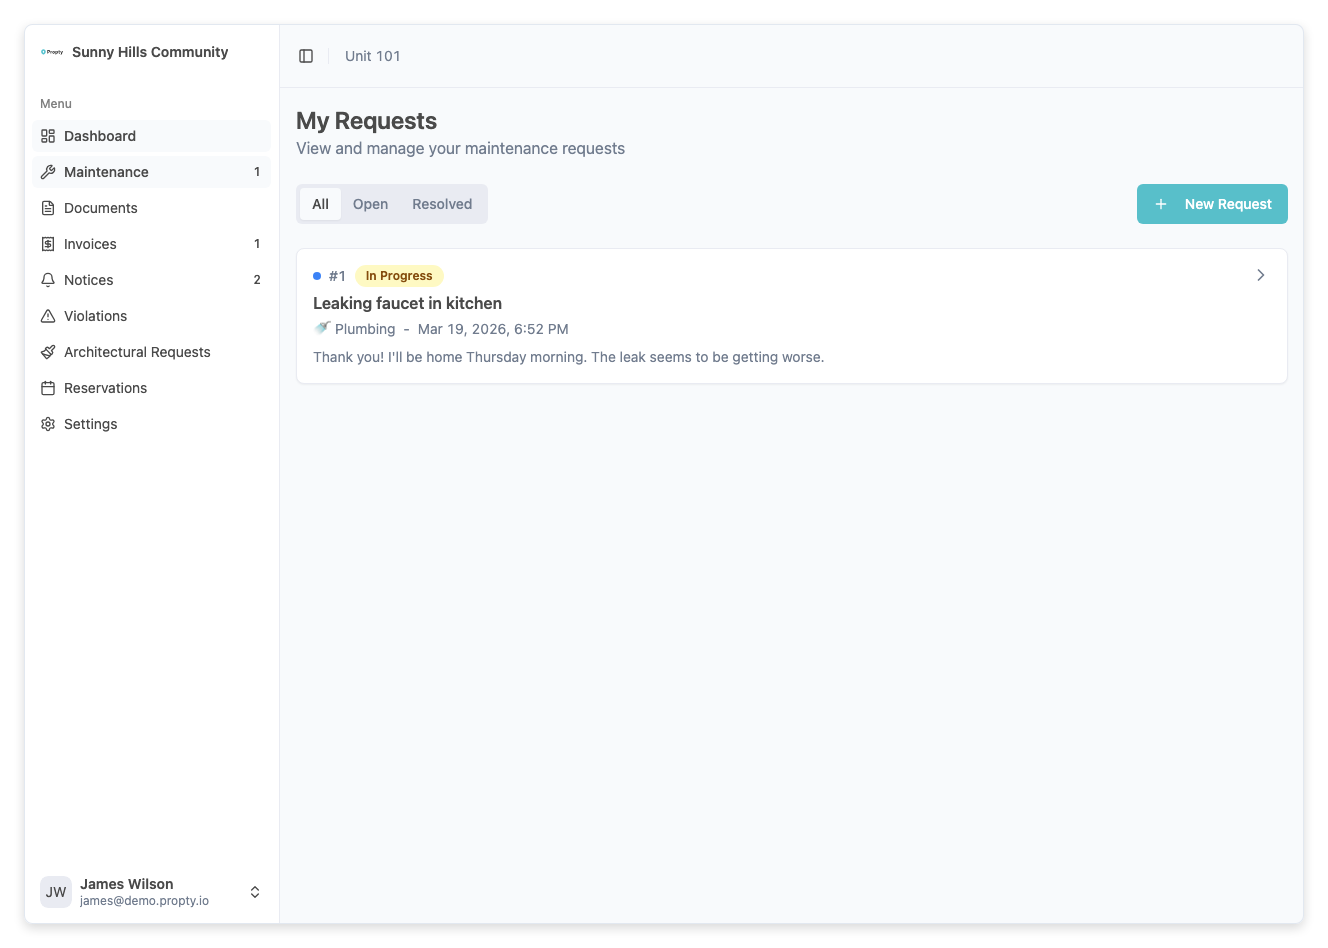The height and width of the screenshot is (948, 1328).
Task: Click the Maintenance wrench icon
Action: pos(48,172)
